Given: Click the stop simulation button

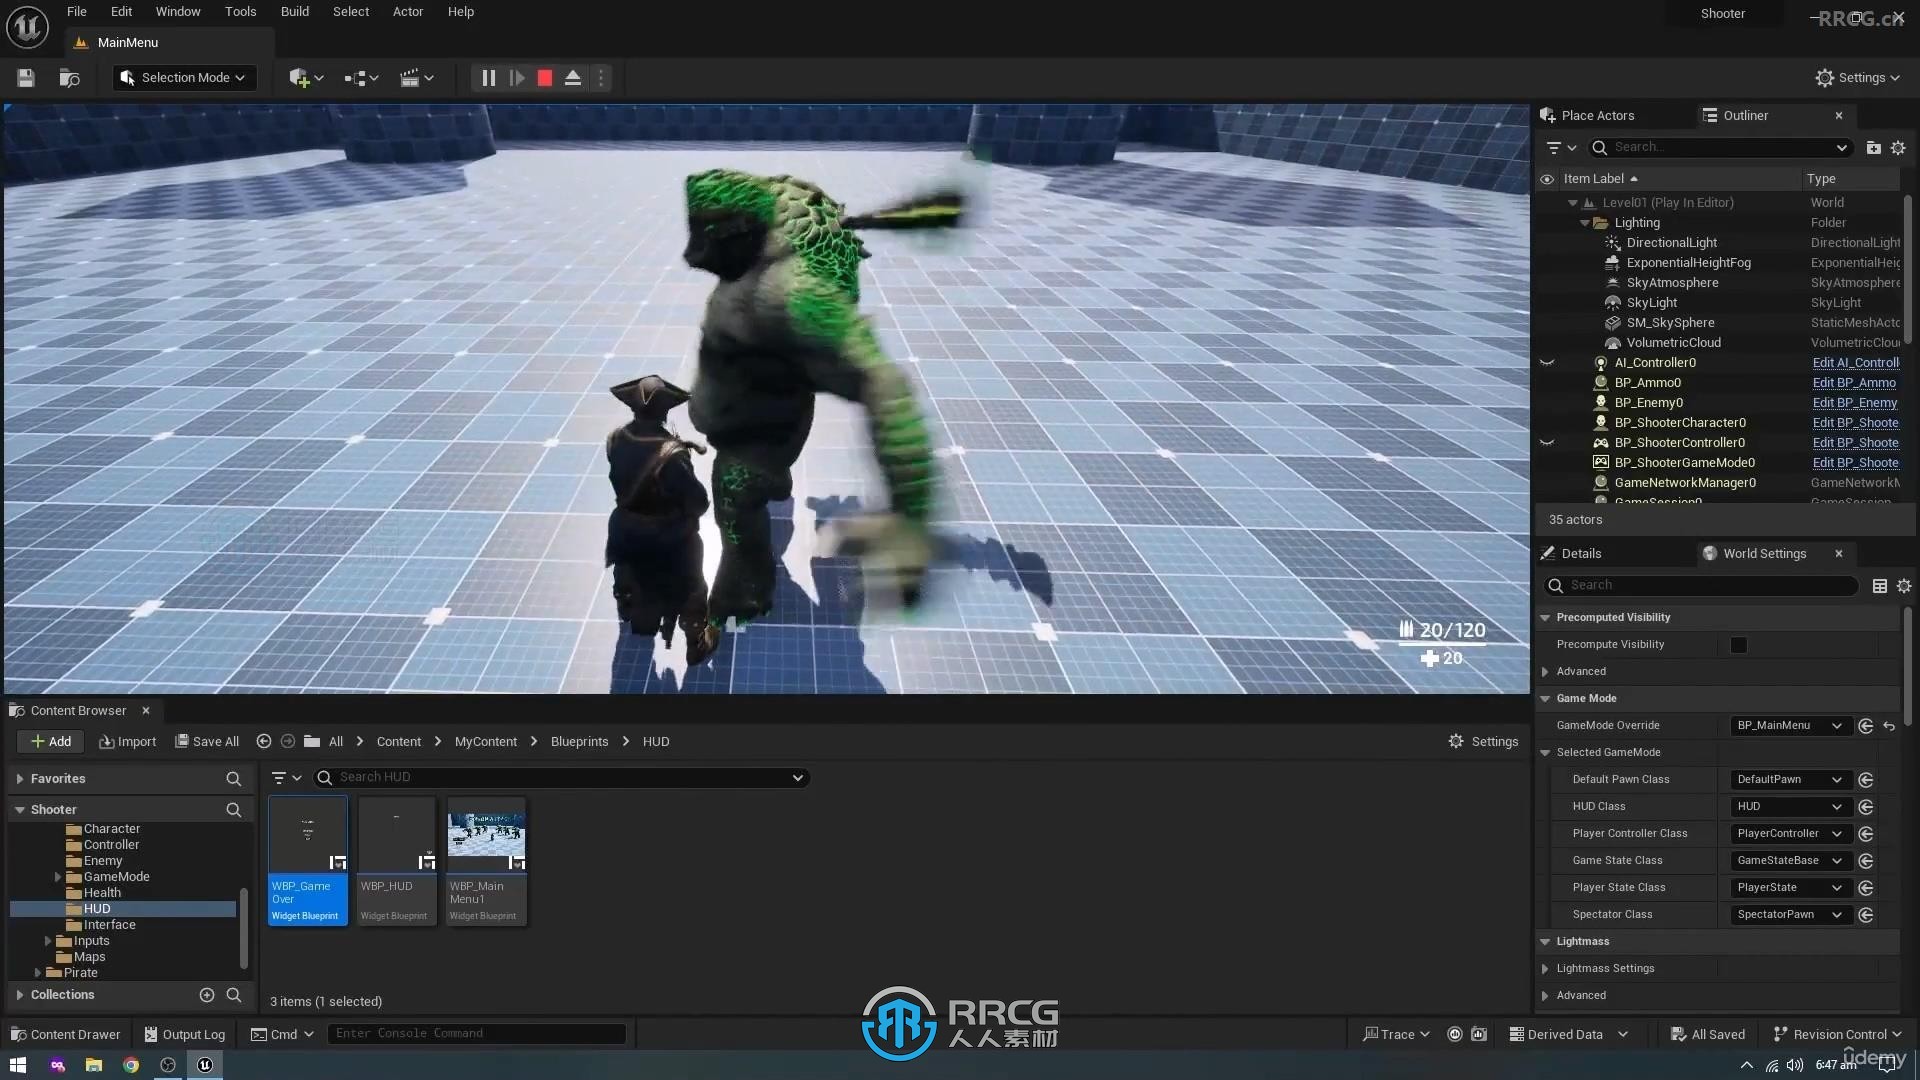Looking at the screenshot, I should [x=543, y=78].
